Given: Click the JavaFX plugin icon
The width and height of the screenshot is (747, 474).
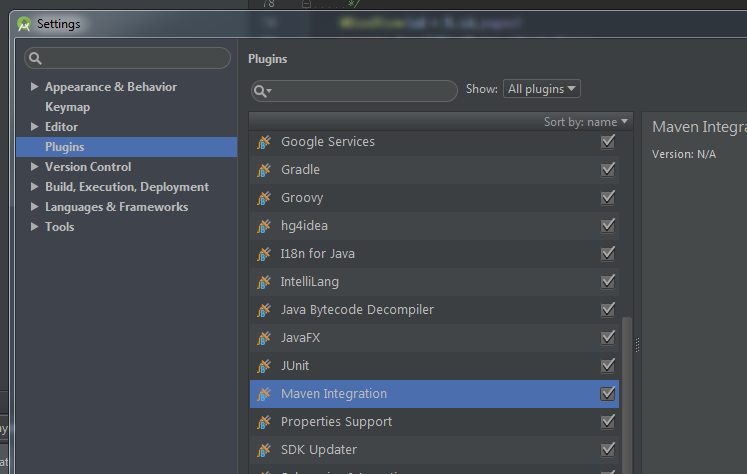Looking at the screenshot, I should click(264, 338).
